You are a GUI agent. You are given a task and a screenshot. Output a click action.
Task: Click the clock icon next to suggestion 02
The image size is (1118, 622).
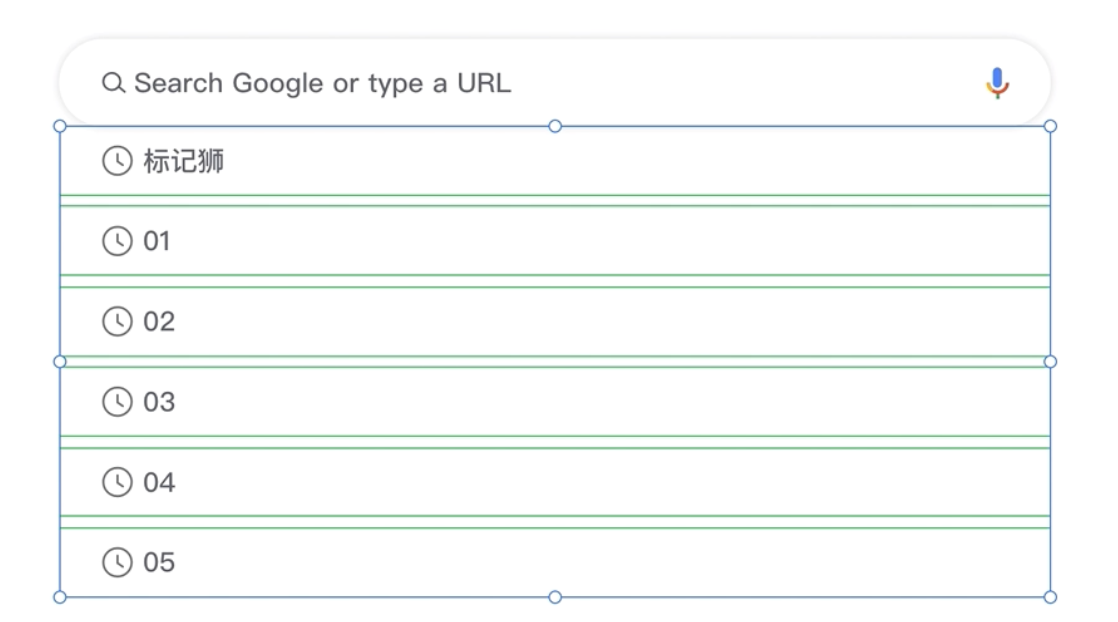pyautogui.click(x=117, y=321)
